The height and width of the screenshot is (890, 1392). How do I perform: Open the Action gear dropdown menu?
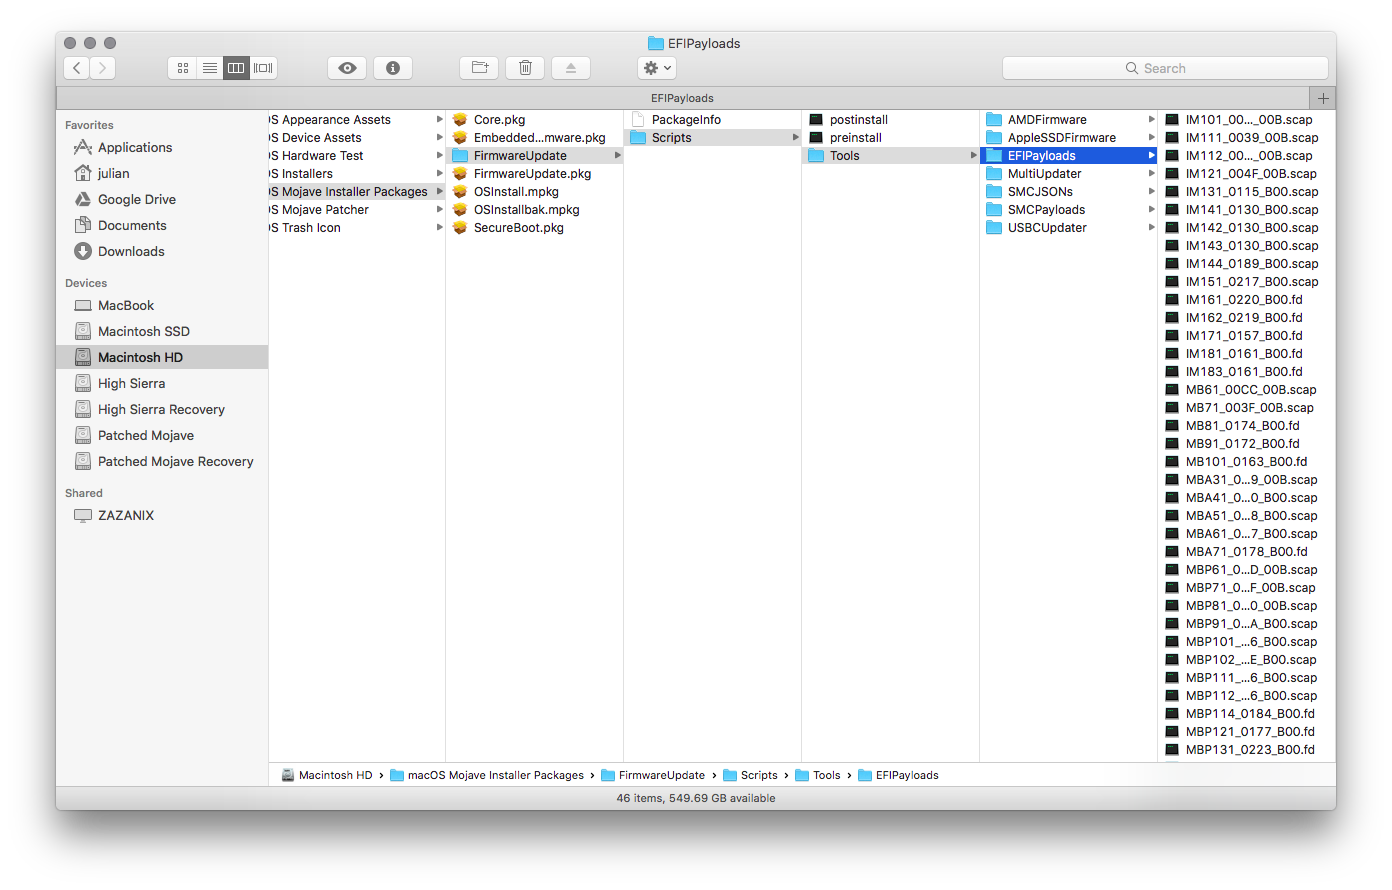657,68
